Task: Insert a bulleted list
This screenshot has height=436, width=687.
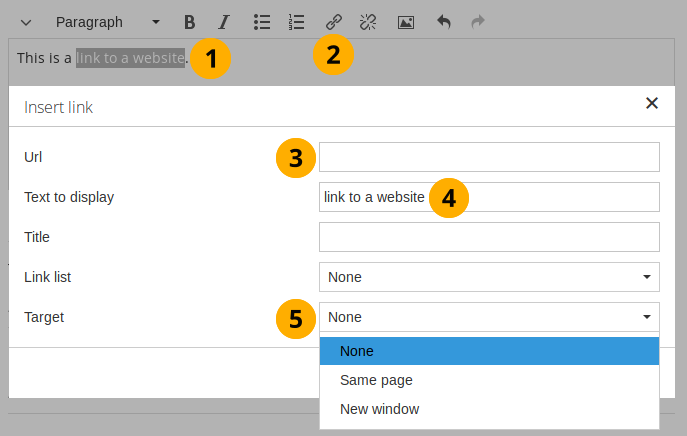Action: tap(262, 22)
